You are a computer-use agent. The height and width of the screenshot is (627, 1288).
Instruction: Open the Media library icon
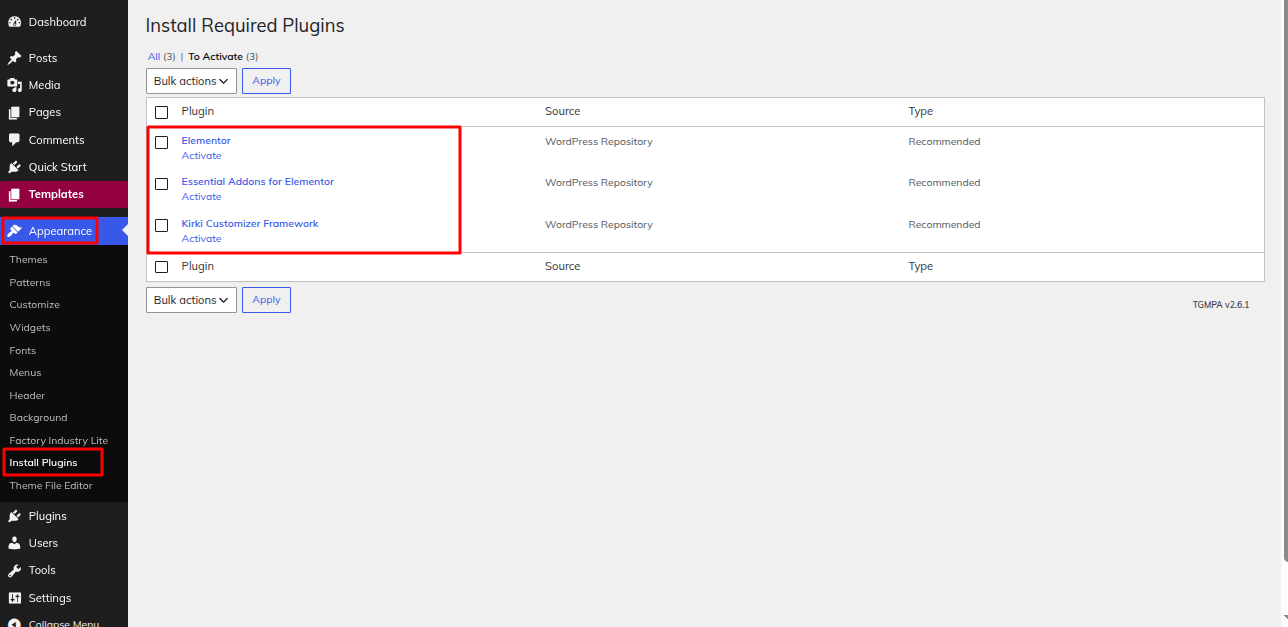point(15,85)
